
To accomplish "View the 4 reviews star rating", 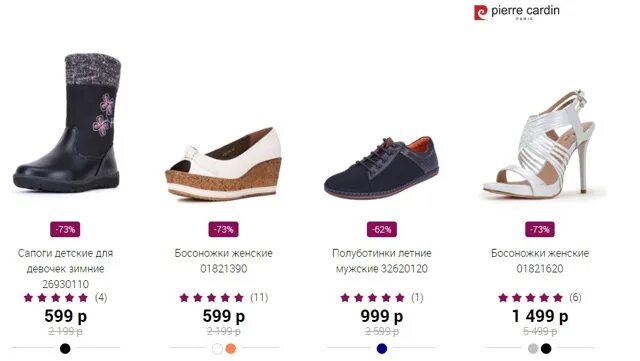I will tap(65, 297).
